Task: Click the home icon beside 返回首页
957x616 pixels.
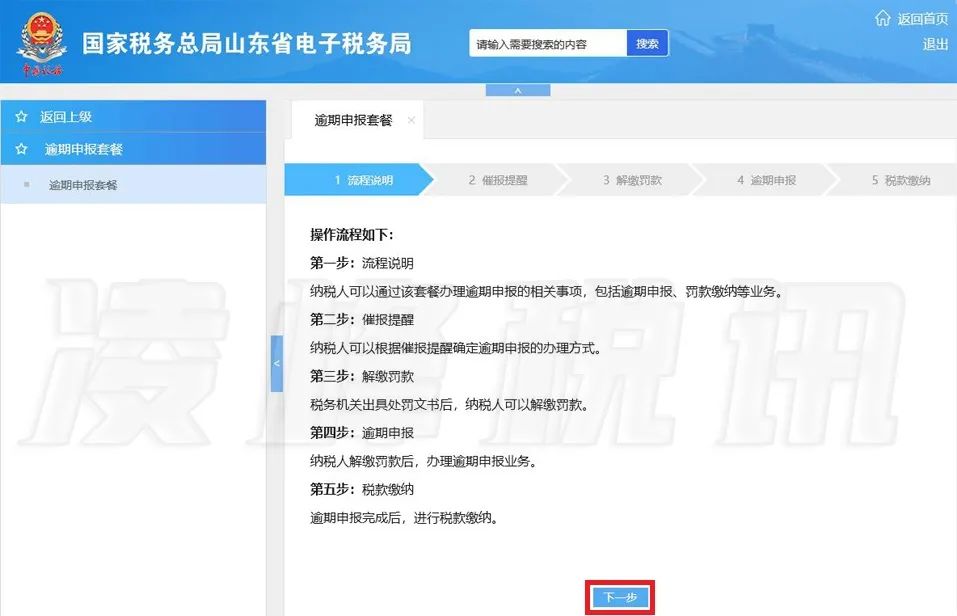Action: coord(882,19)
